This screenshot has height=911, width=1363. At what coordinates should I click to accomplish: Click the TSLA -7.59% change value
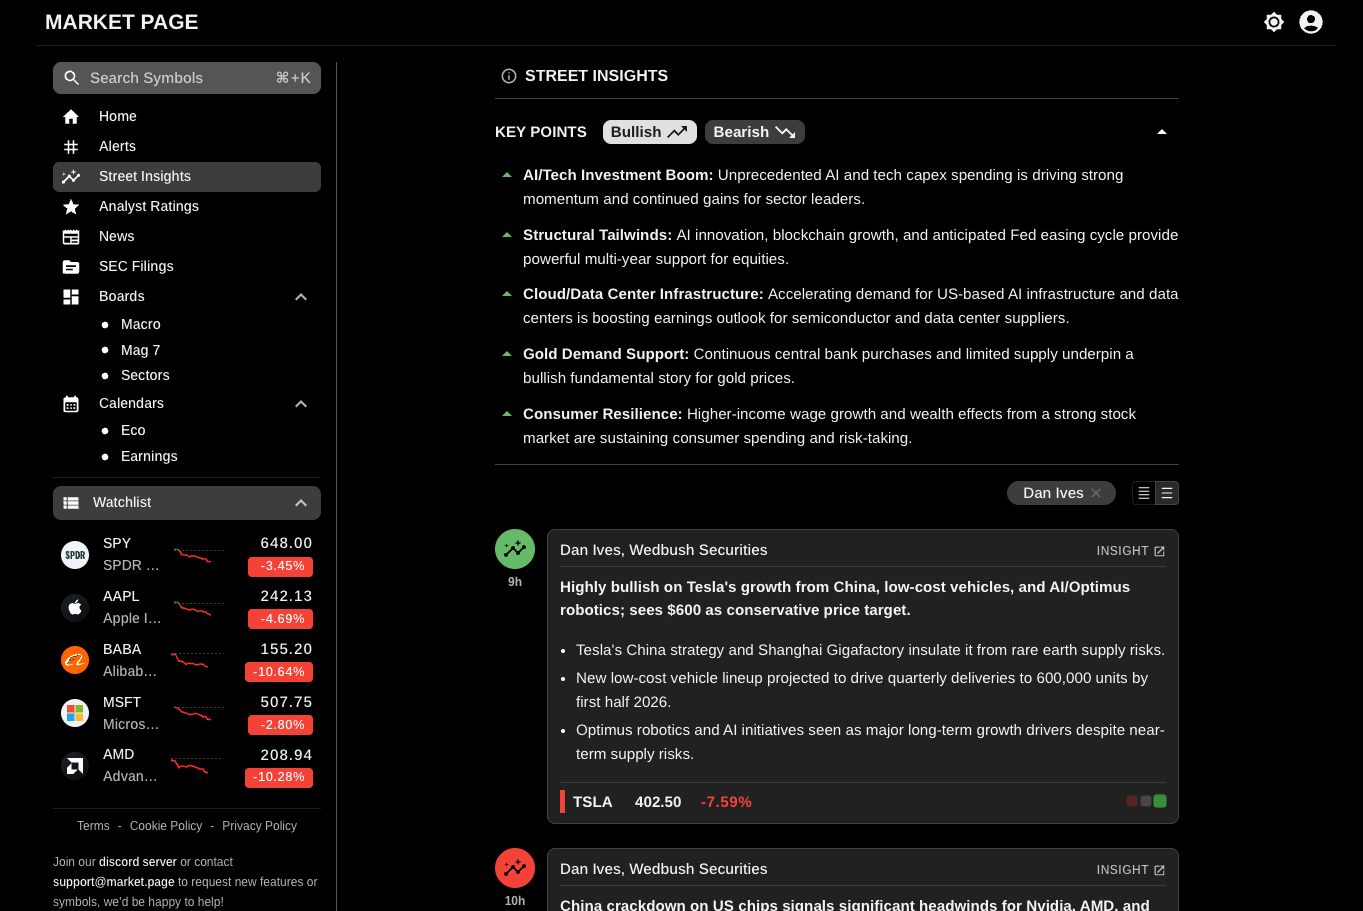726,802
